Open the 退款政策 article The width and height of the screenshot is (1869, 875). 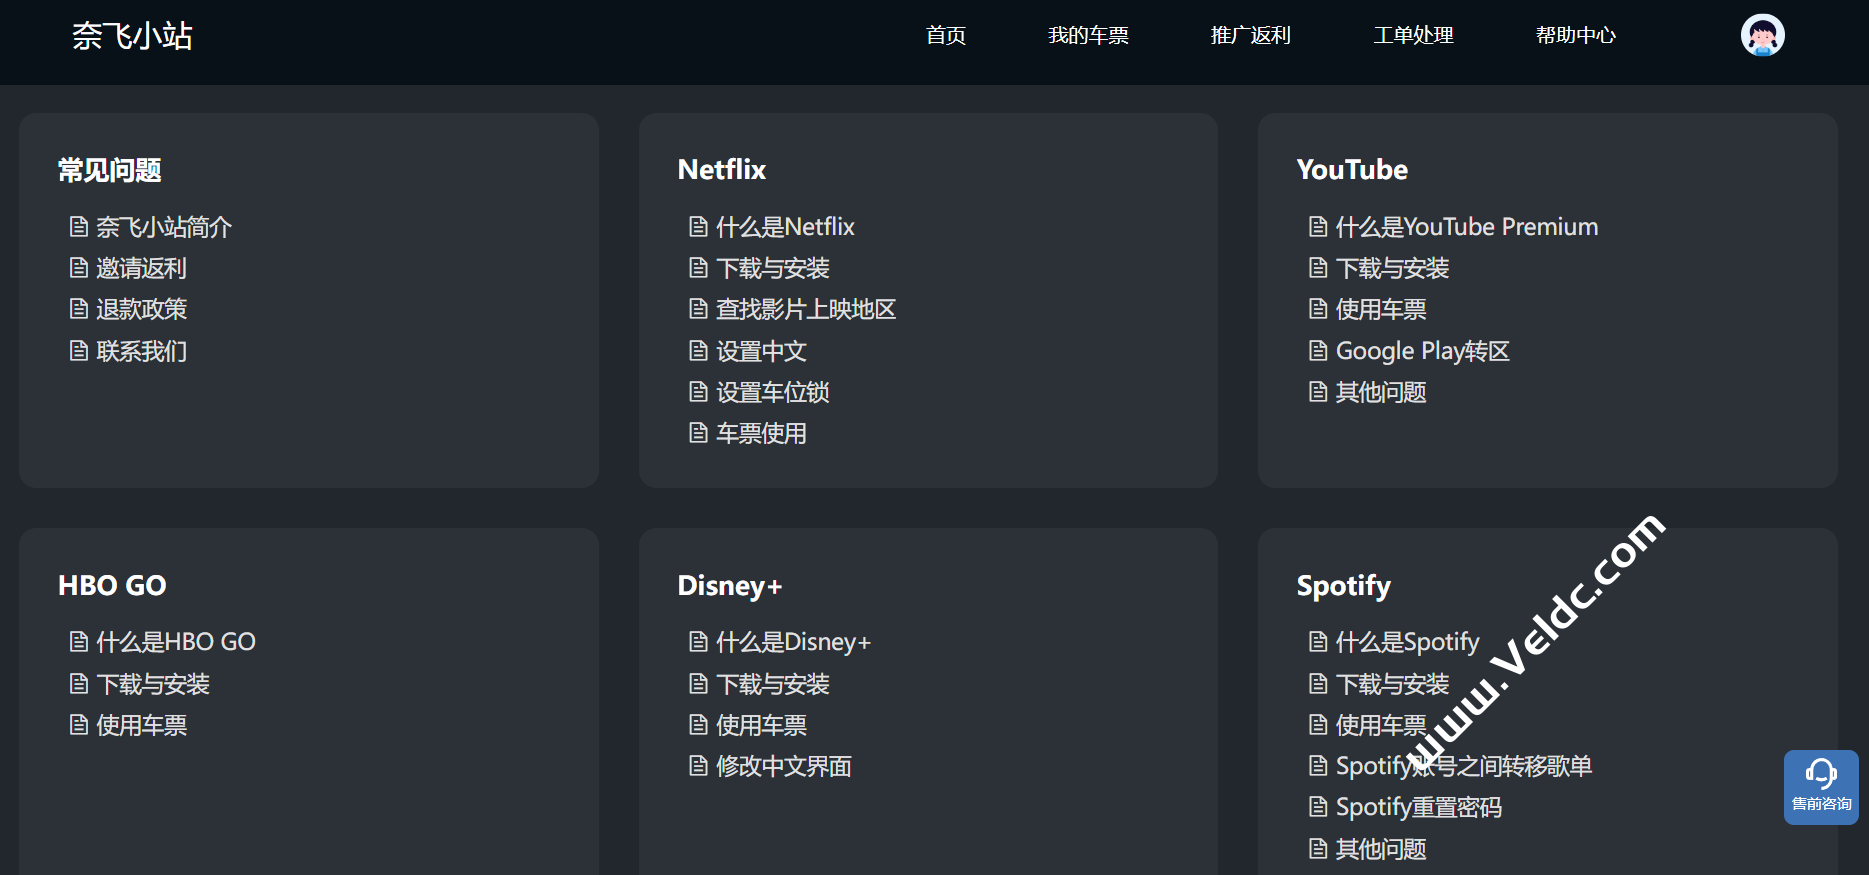pyautogui.click(x=141, y=310)
